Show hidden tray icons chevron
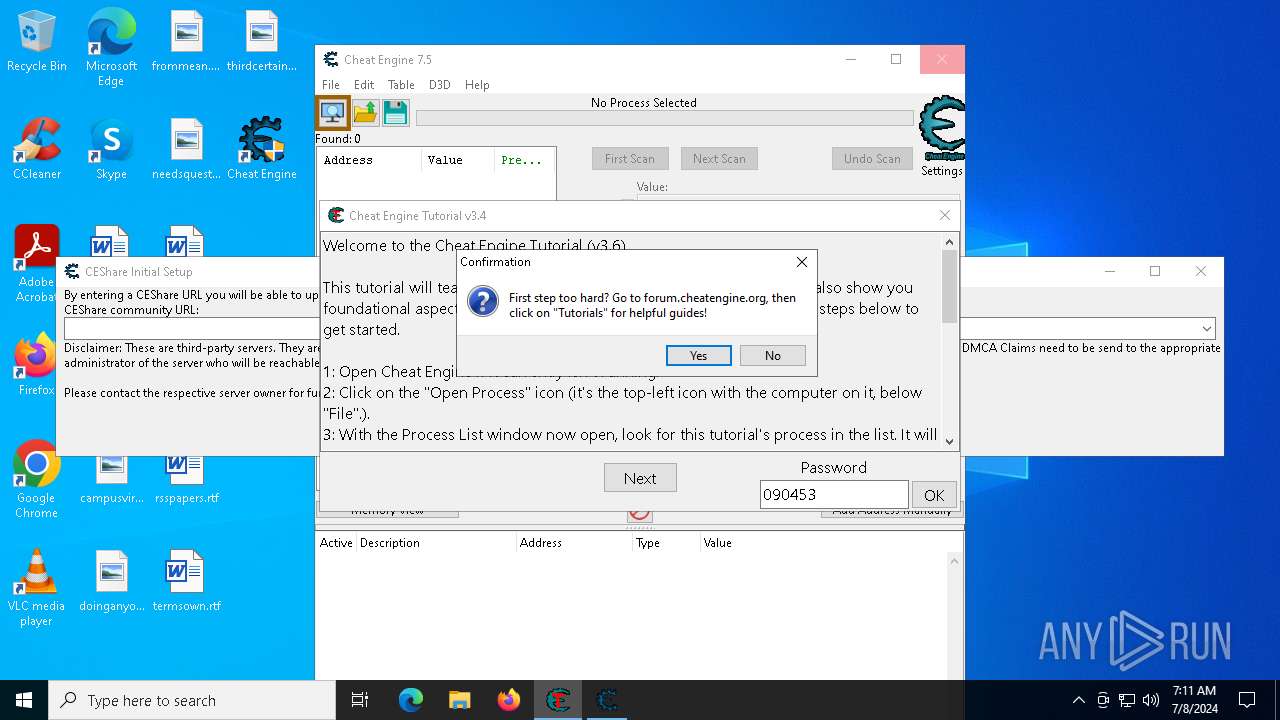 coord(1078,700)
